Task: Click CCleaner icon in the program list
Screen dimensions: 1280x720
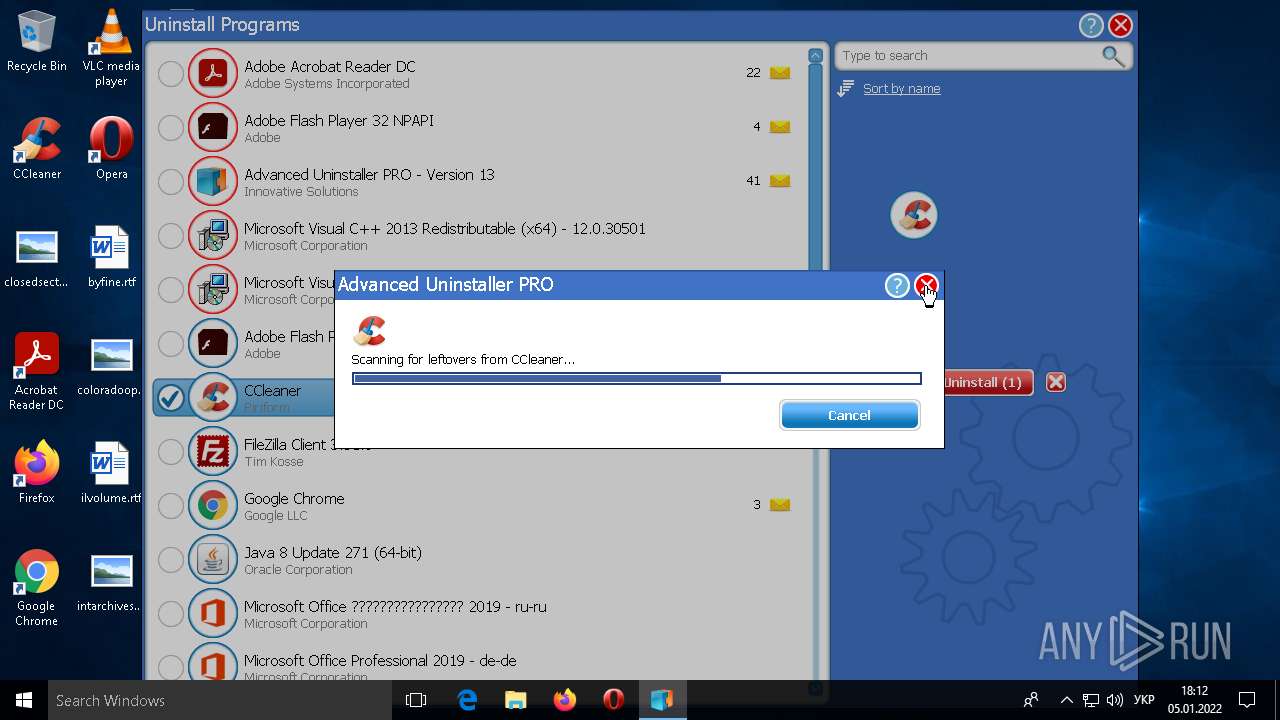Action: [212, 397]
